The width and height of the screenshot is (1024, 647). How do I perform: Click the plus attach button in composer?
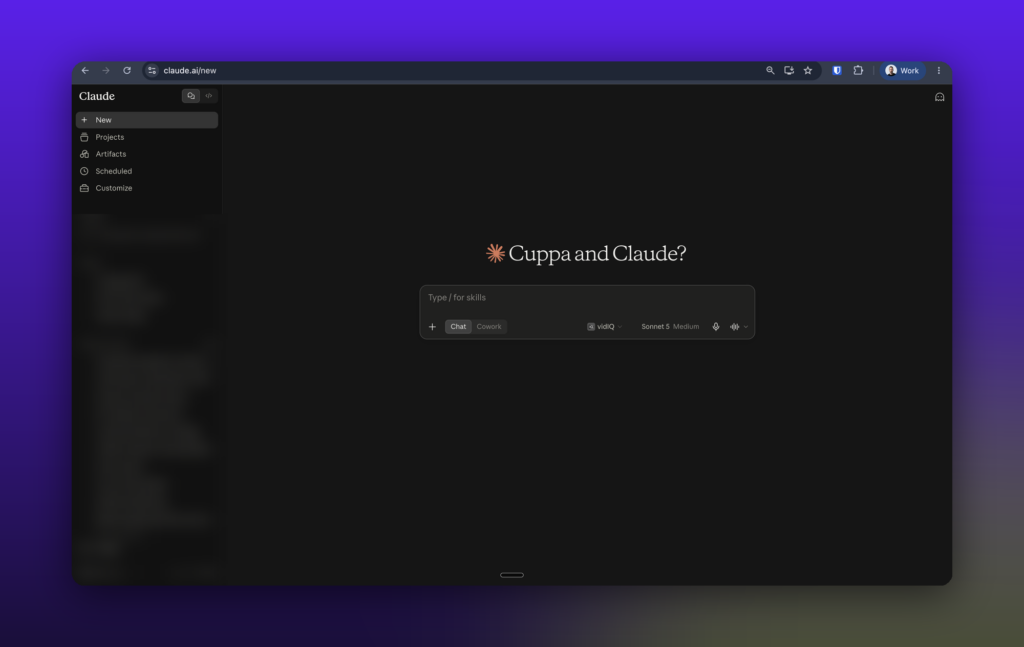click(432, 326)
